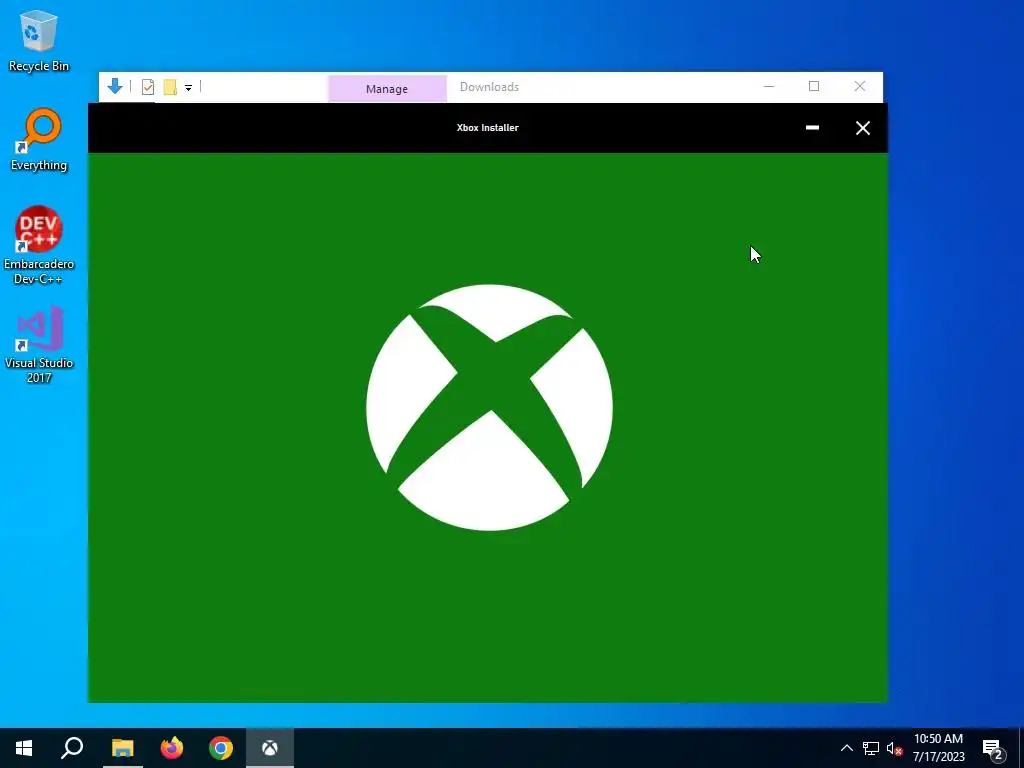
Task: Open taskbar Search magnifier
Action: [72, 748]
